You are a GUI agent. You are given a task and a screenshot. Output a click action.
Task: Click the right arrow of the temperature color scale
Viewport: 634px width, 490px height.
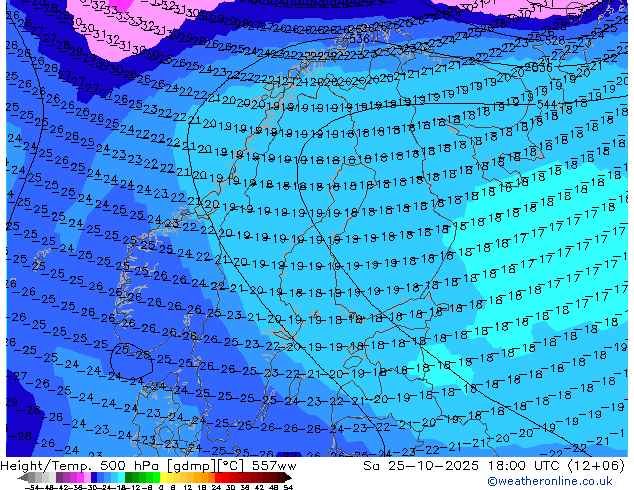coord(288,477)
